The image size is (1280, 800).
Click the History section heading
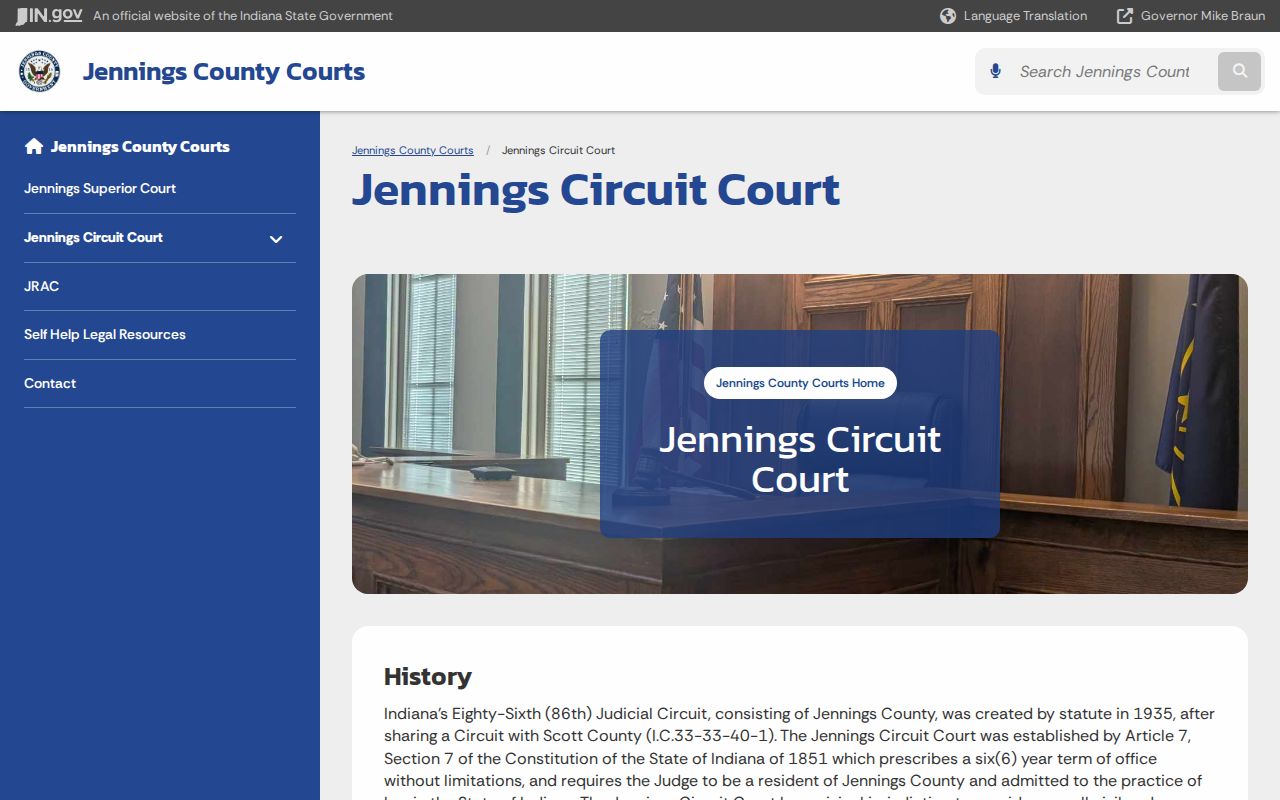click(x=428, y=676)
